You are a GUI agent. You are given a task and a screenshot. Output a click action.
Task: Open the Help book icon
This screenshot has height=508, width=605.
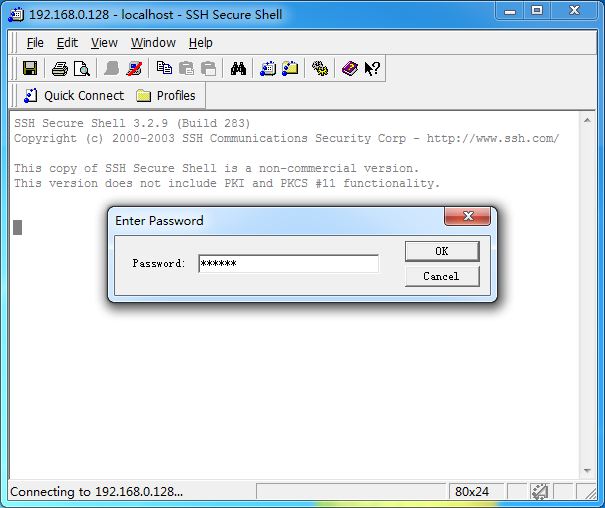(x=350, y=69)
